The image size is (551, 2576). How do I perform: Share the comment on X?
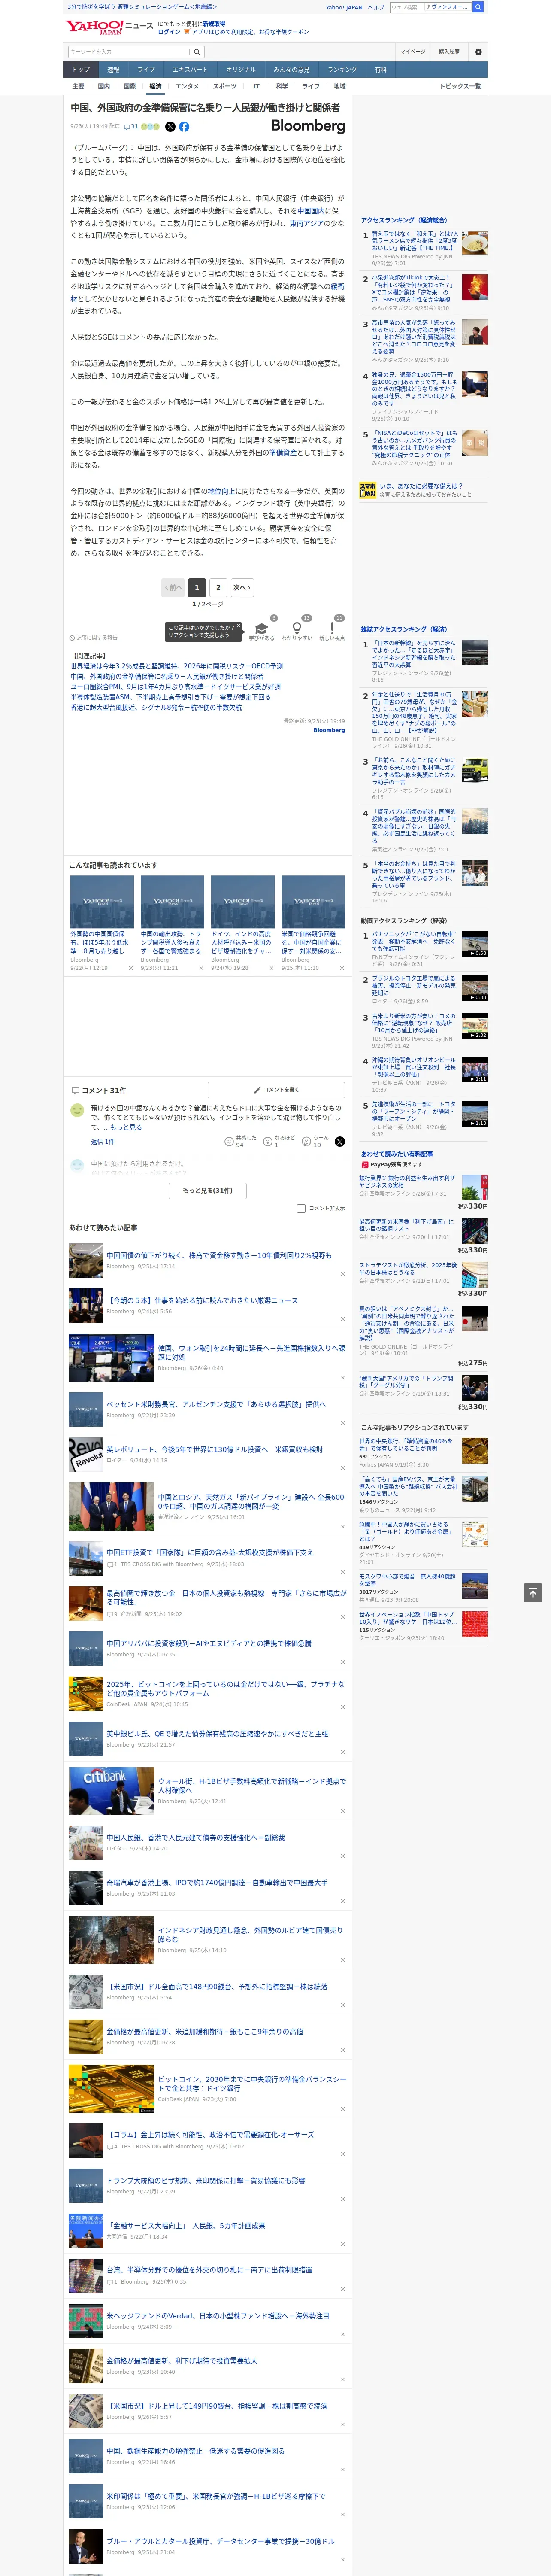tap(340, 1141)
